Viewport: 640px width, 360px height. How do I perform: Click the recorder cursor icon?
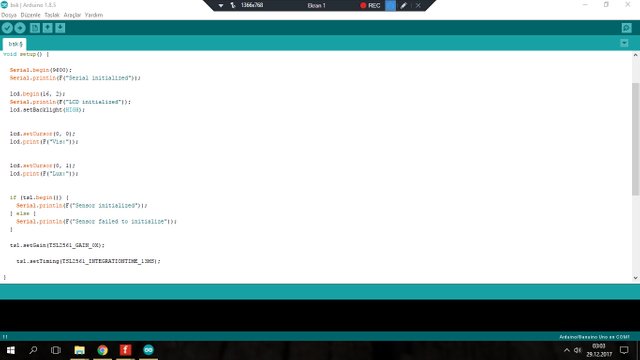pyautogui.click(x=233, y=6)
